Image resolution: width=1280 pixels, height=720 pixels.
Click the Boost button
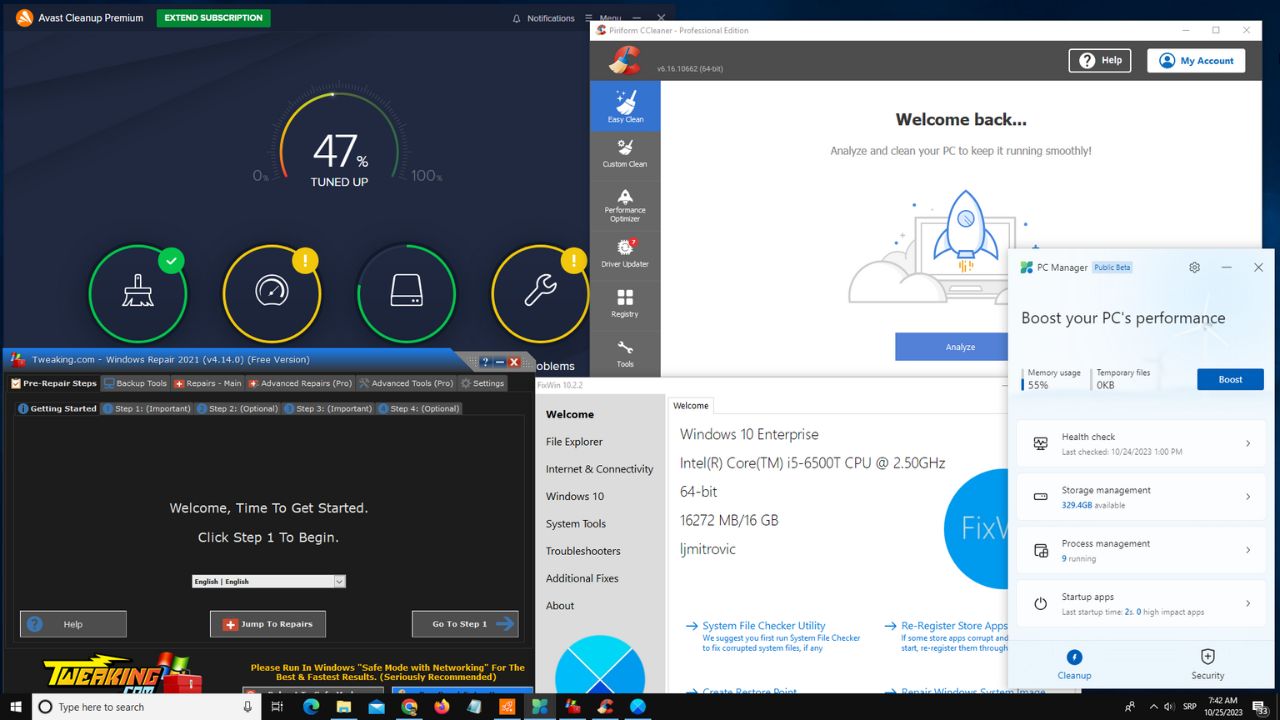coord(1230,379)
